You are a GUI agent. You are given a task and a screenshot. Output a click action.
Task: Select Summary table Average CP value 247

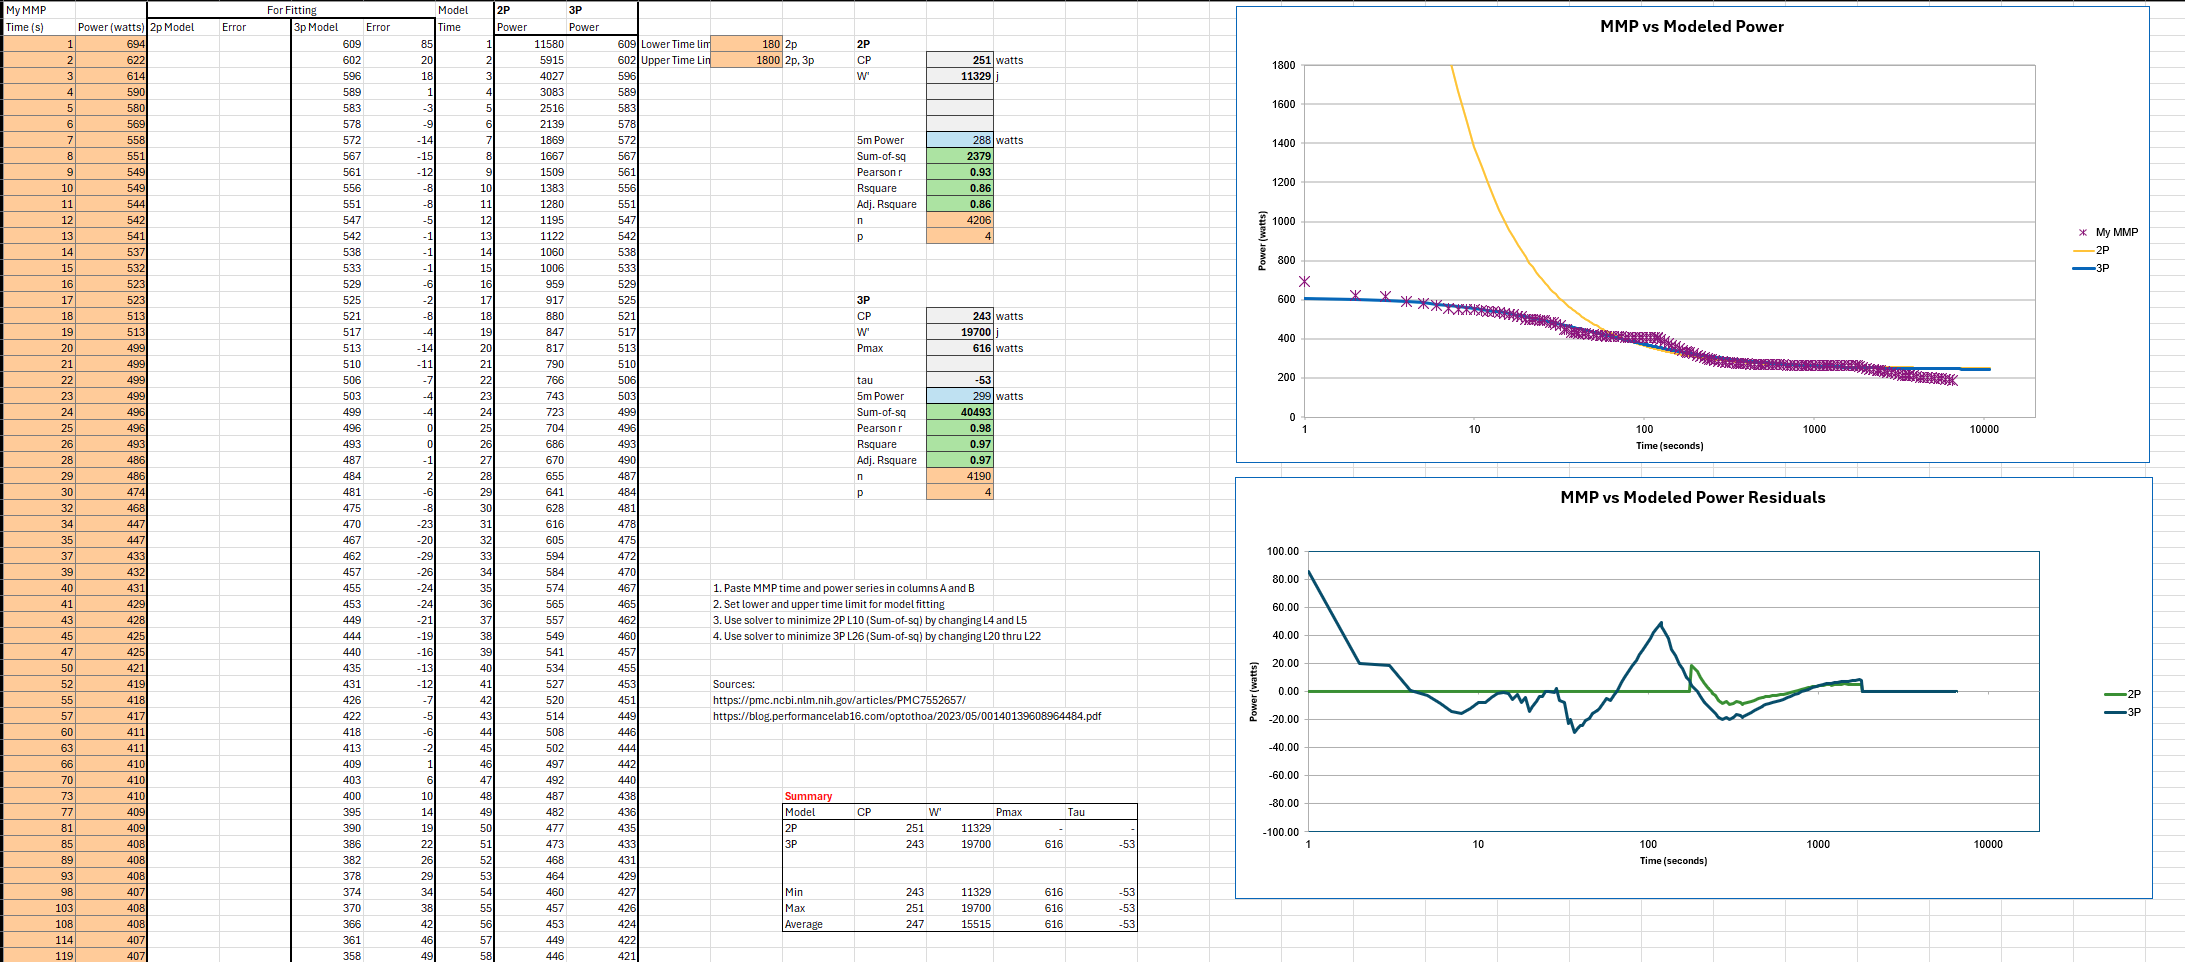[x=890, y=924]
